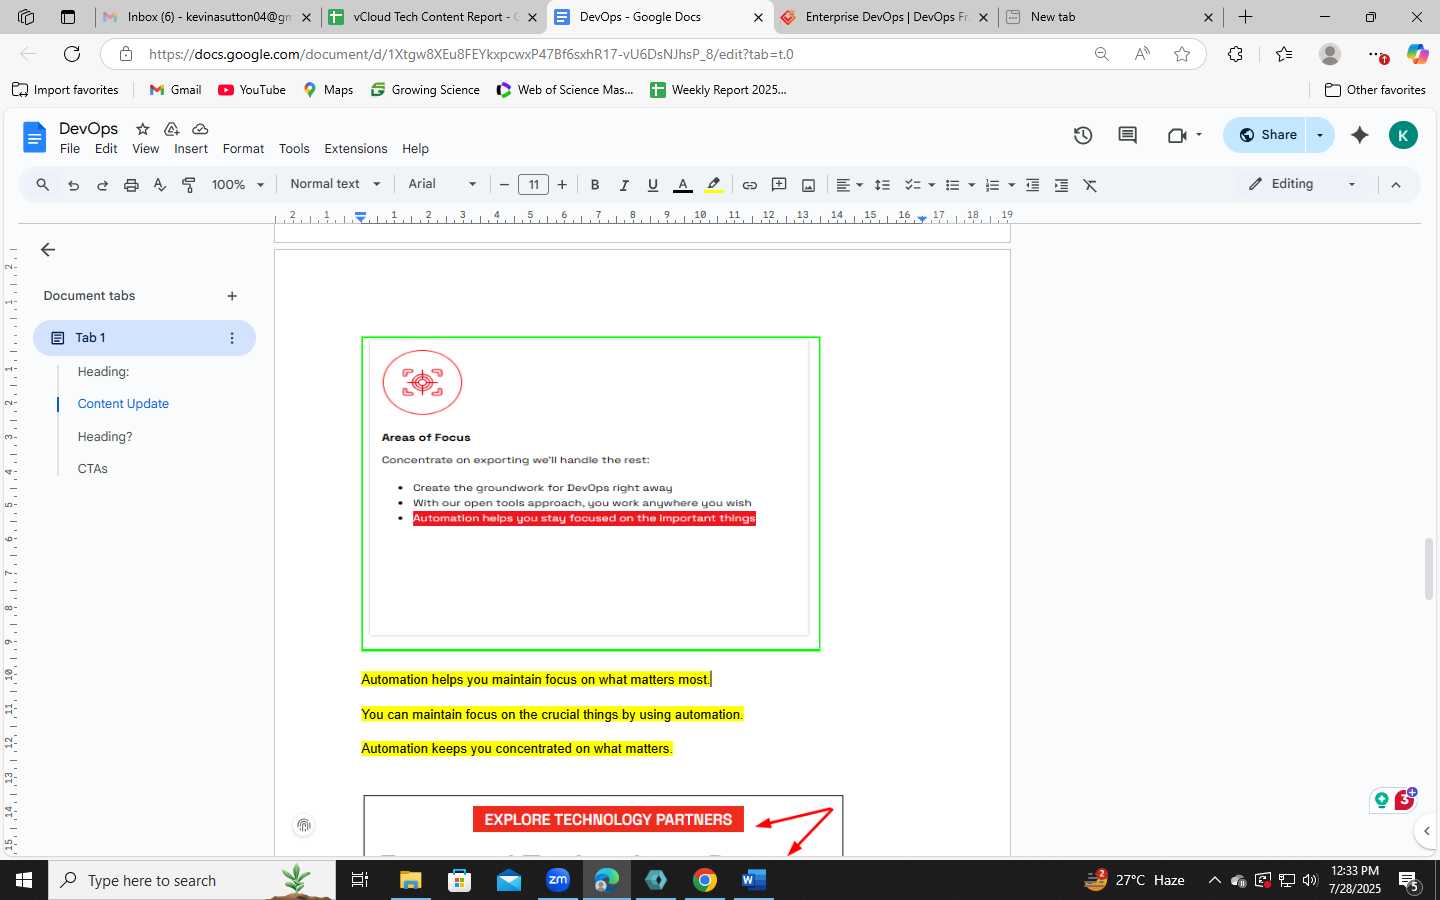Switch to Enterprise DevOps browser tab
This screenshot has height=900, width=1440.
(885, 17)
